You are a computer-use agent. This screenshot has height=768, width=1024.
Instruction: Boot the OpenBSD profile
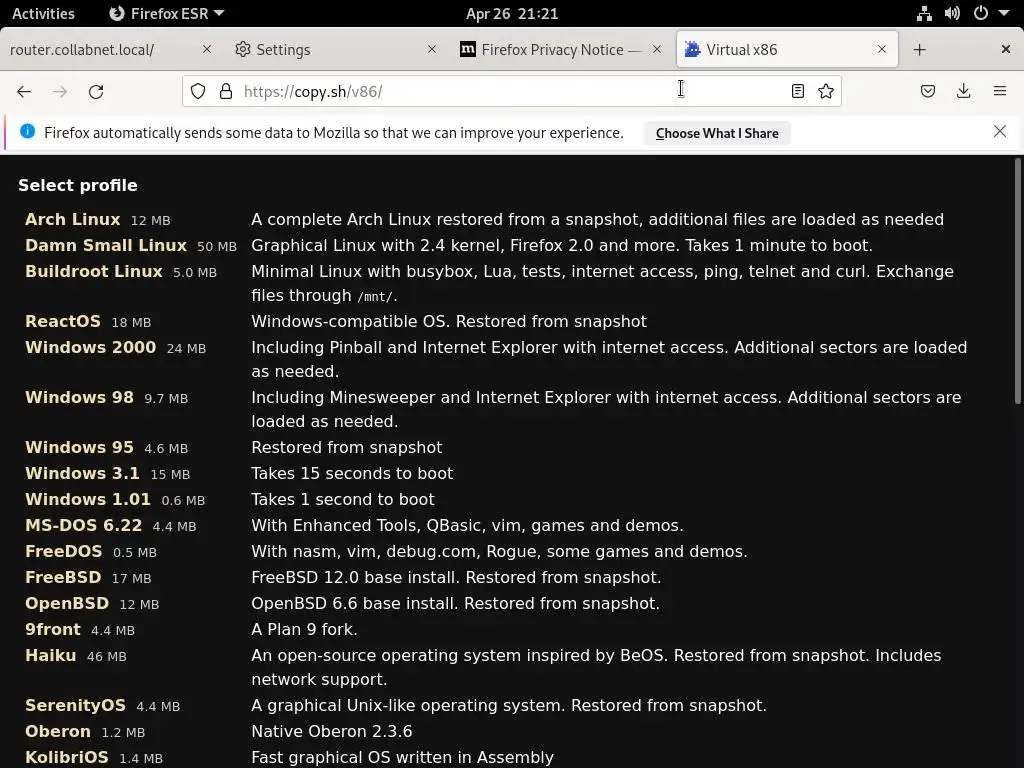coord(67,603)
